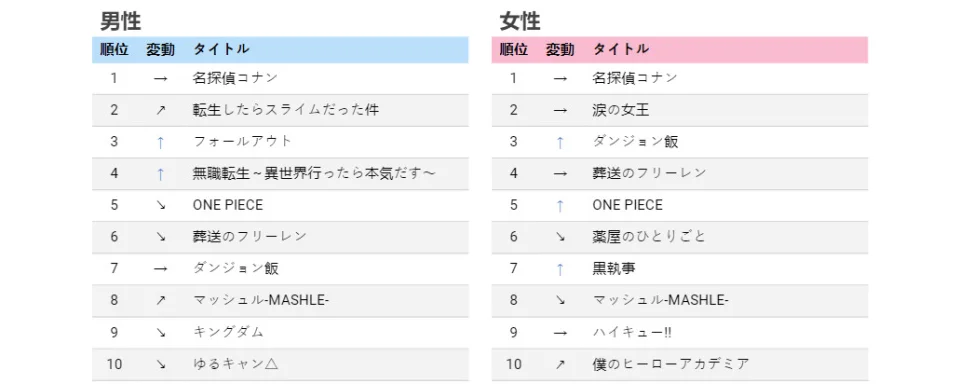Click blue up arrow beside women's ダンジョン飯

(x=560, y=142)
